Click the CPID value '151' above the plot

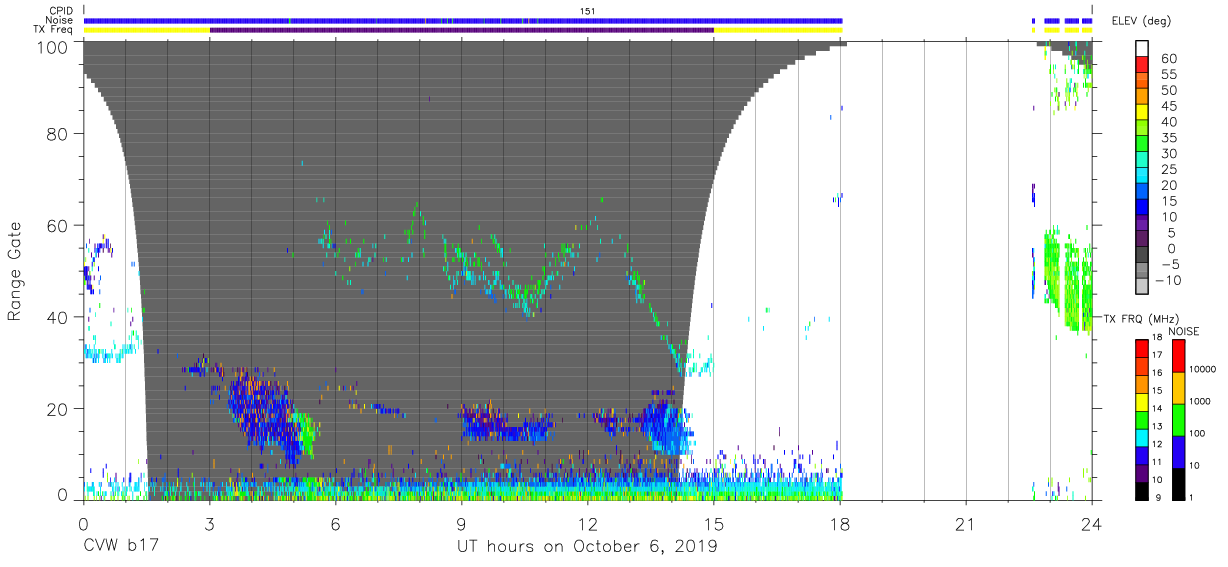coord(588,10)
